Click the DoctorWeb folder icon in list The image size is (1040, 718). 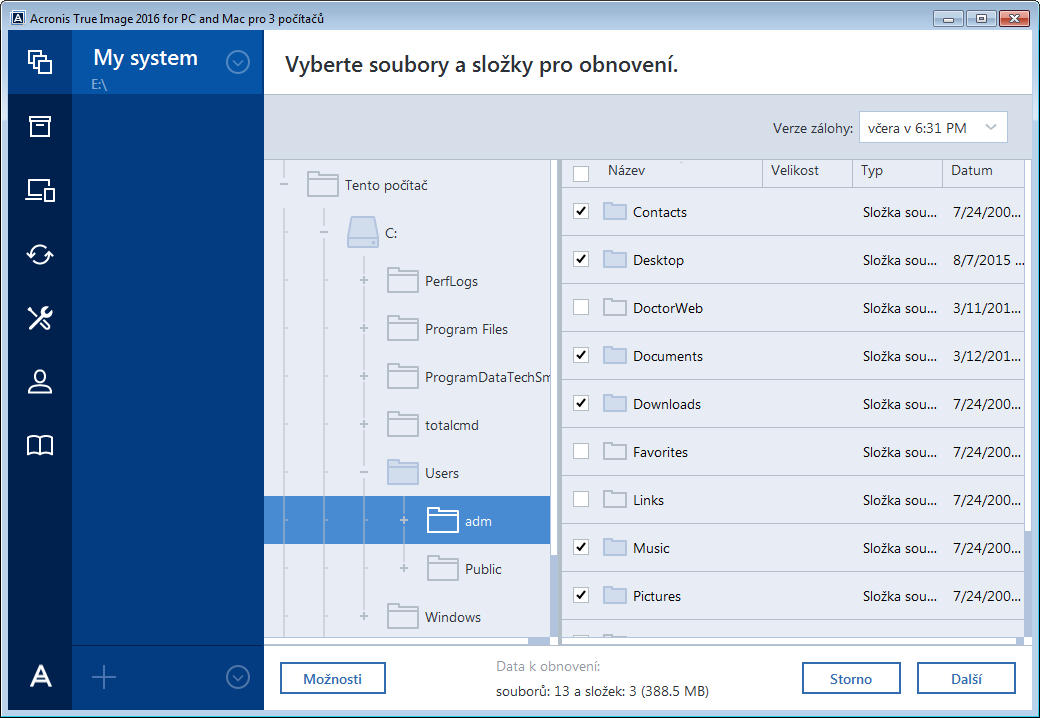615,308
